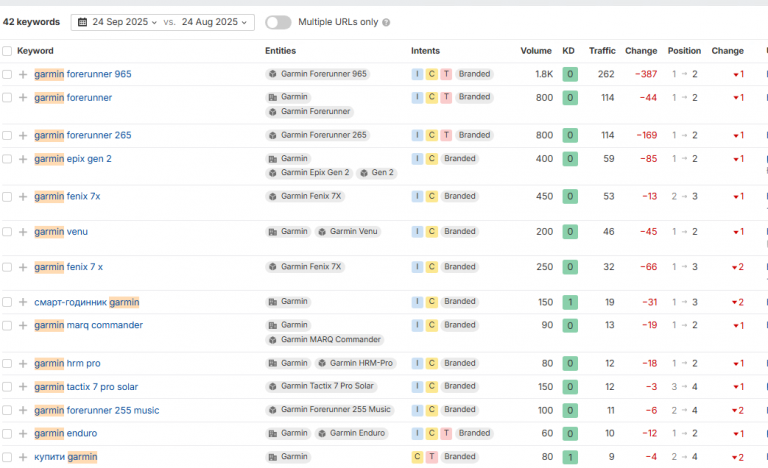The image size is (768, 468).
Task: Click the Garmin Forerunner 265 entity tag
Action: pos(317,135)
